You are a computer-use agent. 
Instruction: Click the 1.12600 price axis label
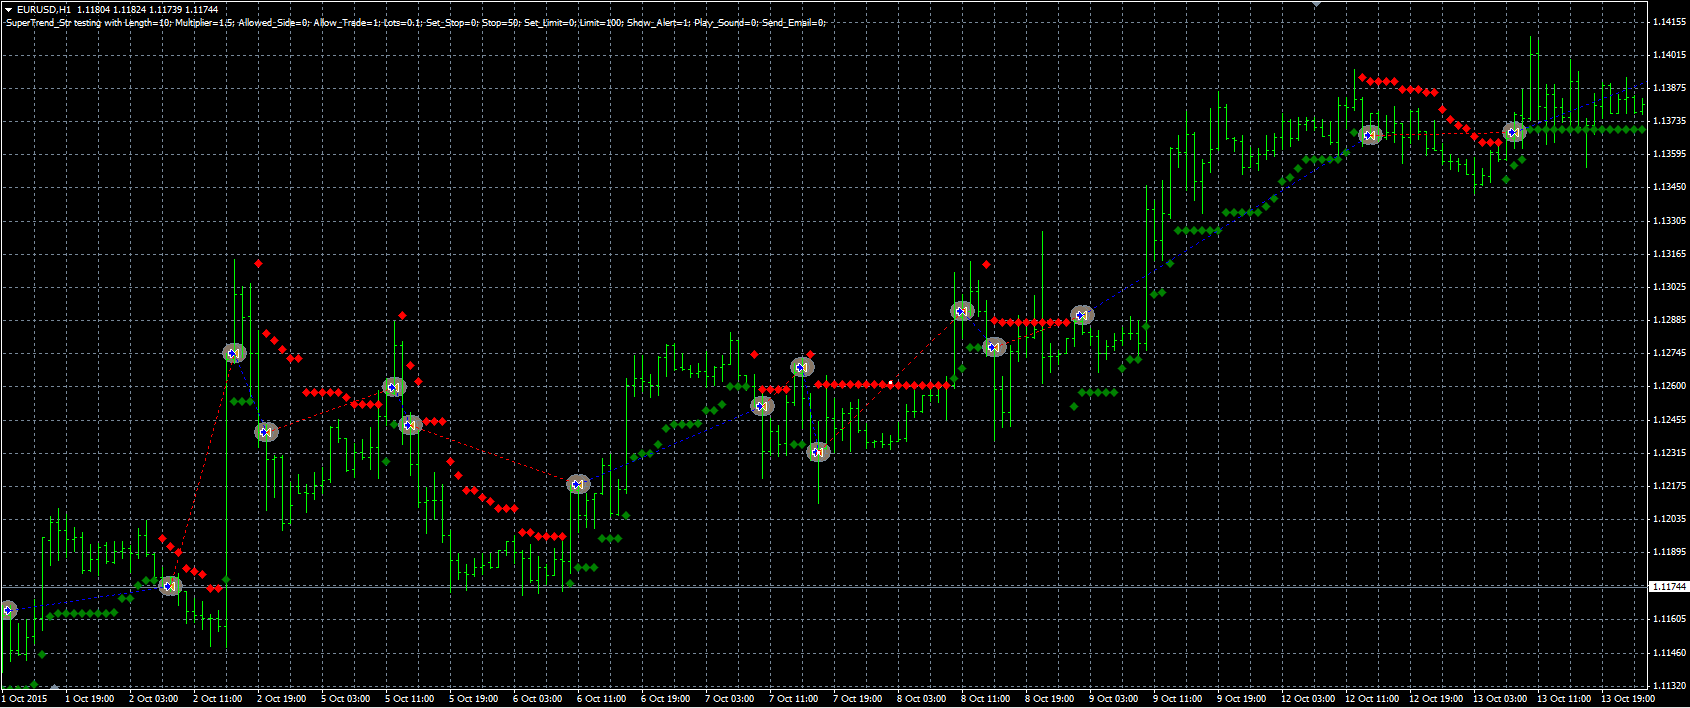click(x=1668, y=386)
